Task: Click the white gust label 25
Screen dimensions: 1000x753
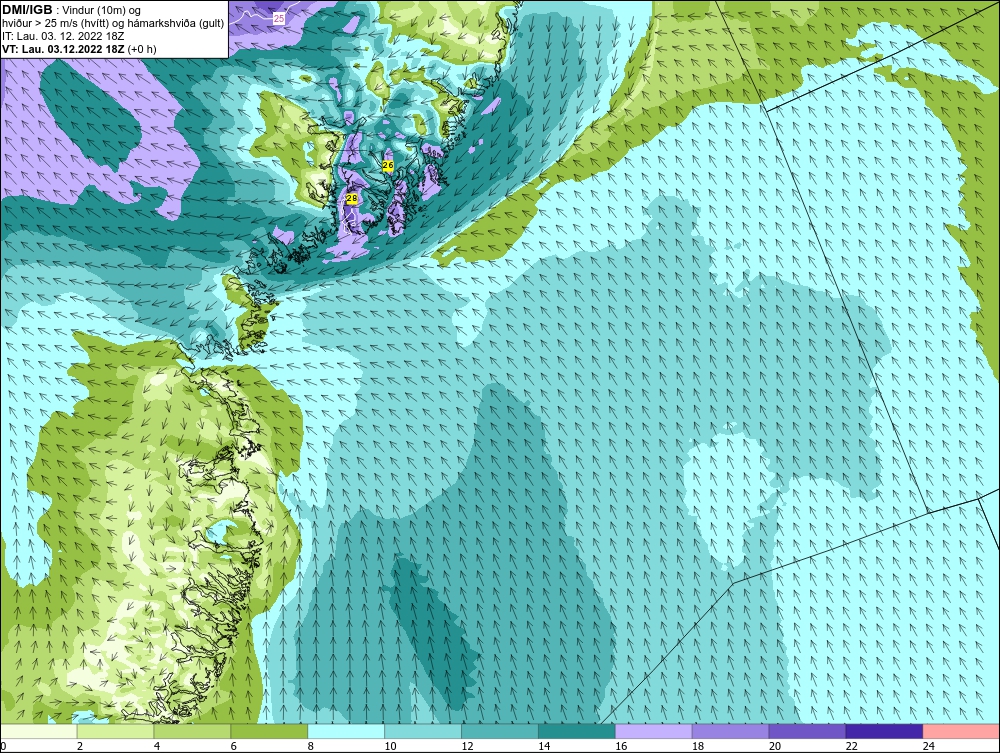Action: [x=279, y=19]
